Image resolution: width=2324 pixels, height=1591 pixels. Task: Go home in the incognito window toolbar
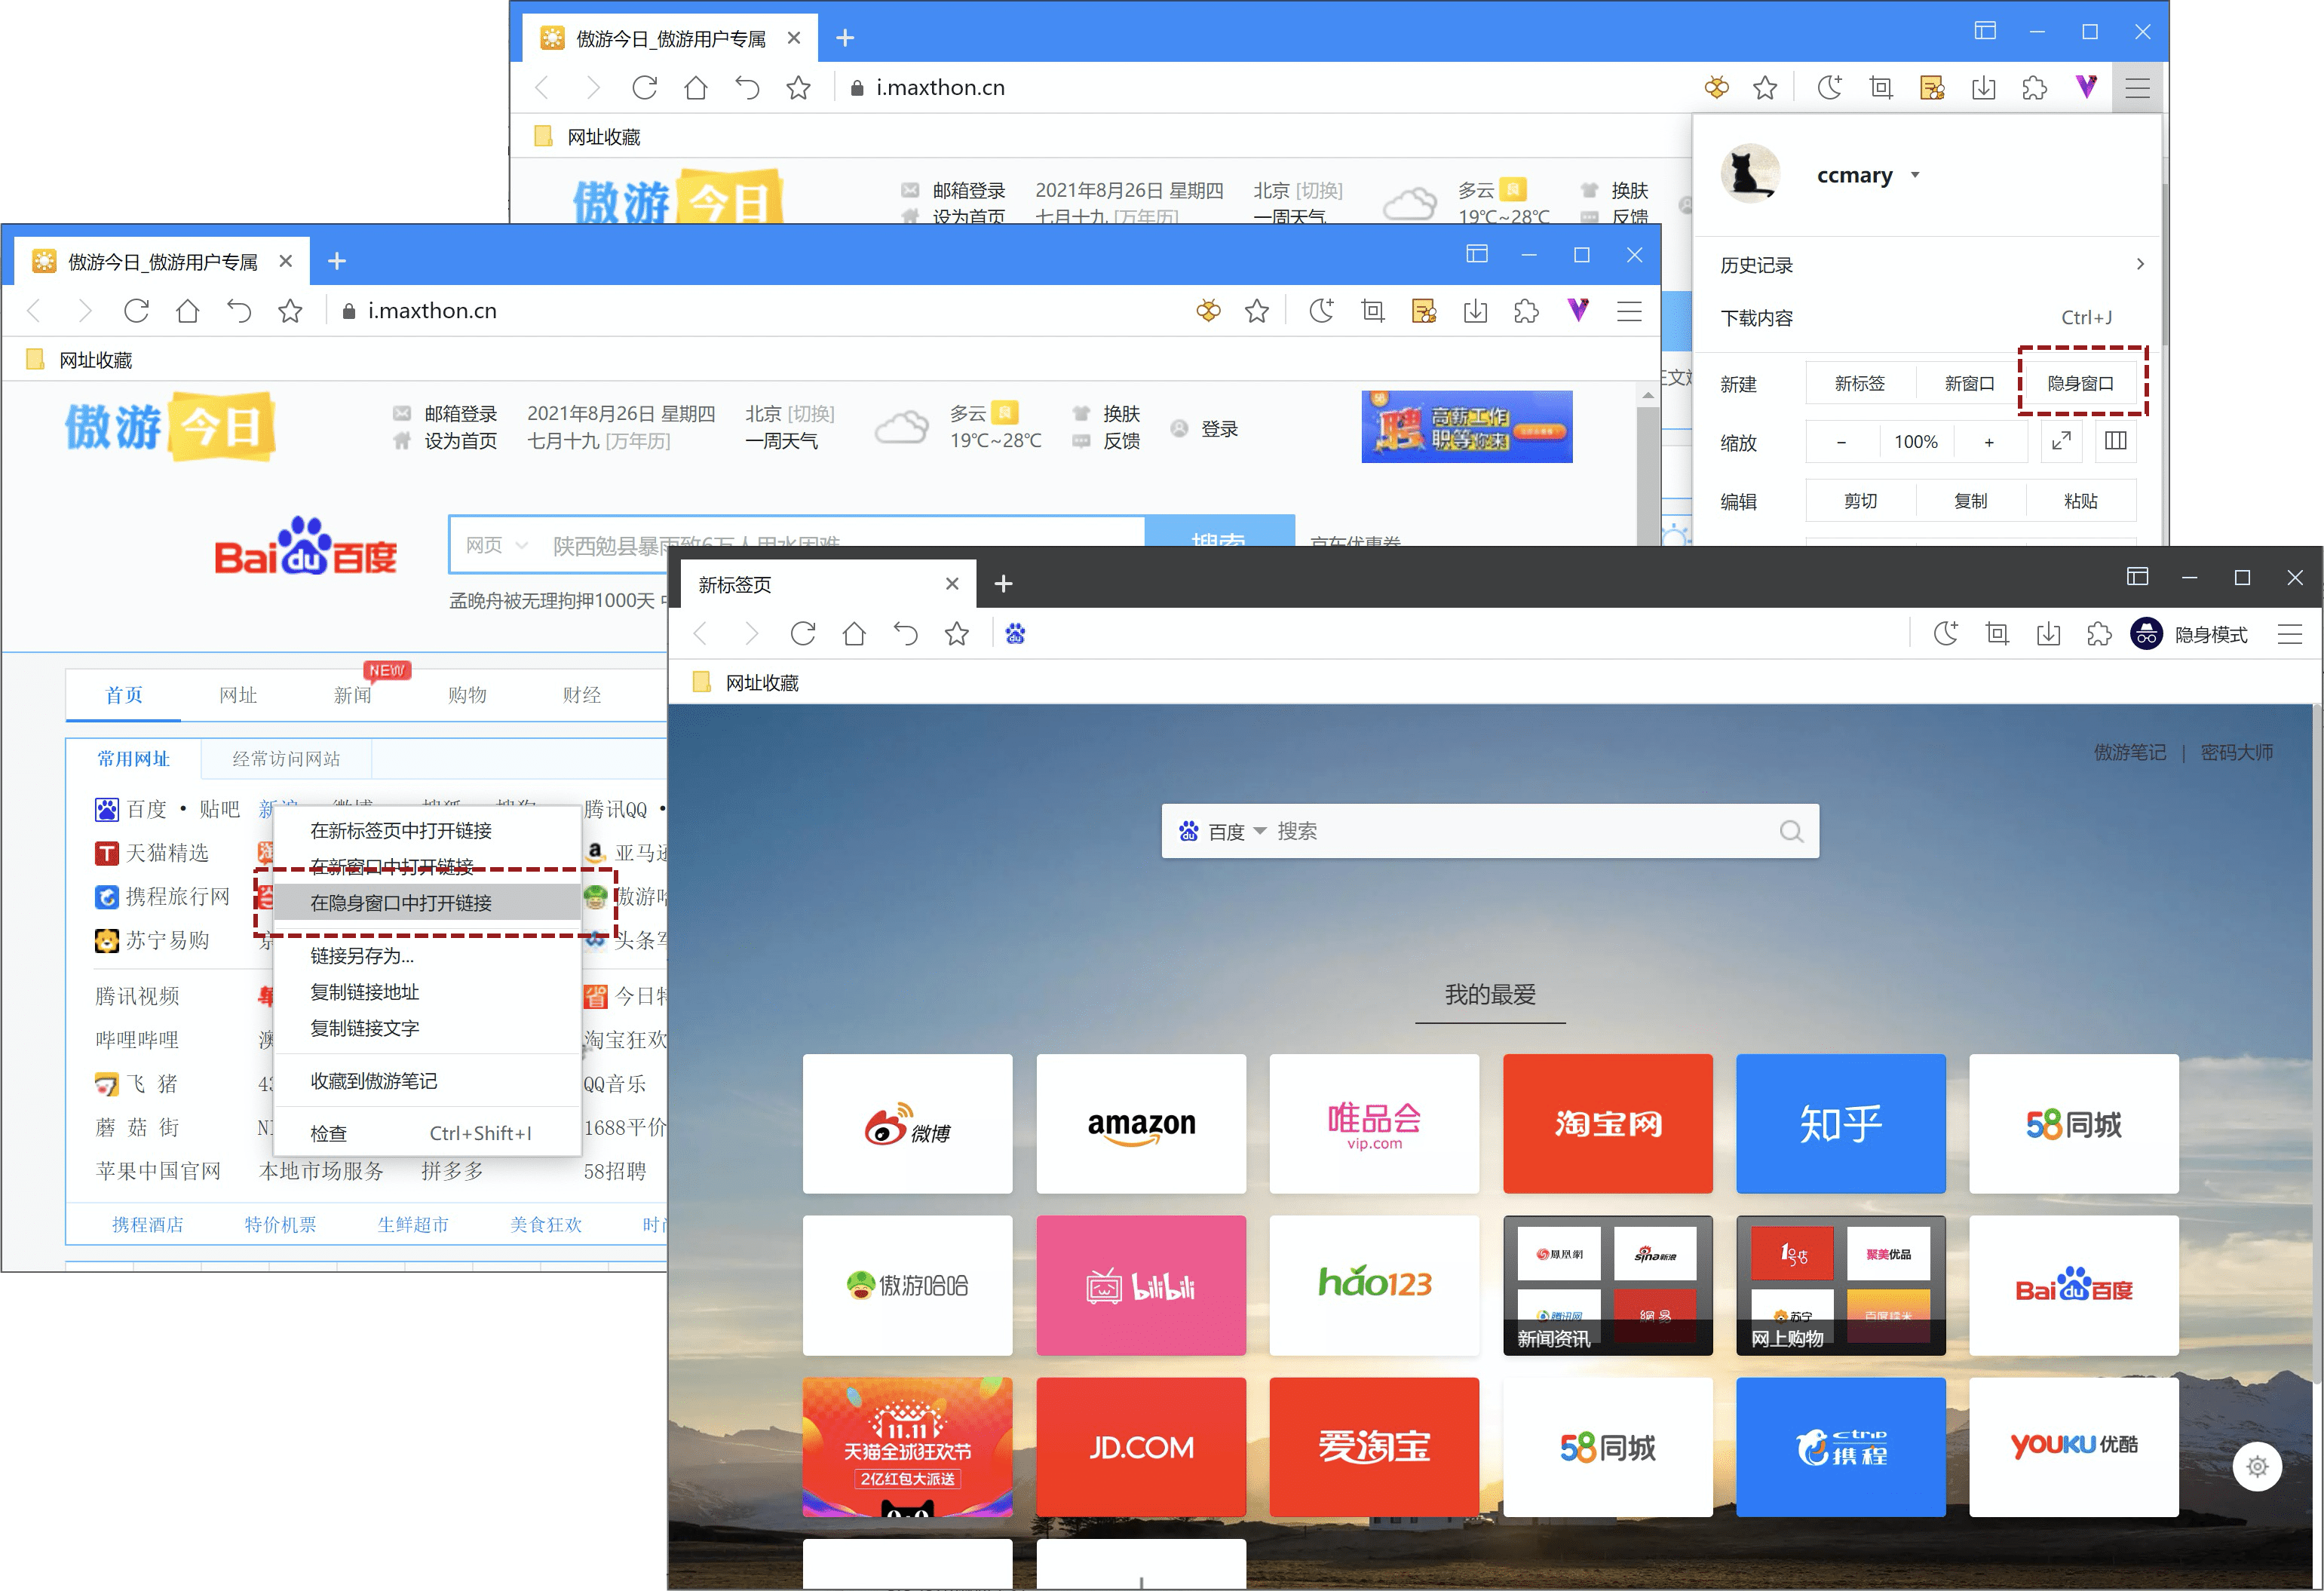[x=854, y=634]
